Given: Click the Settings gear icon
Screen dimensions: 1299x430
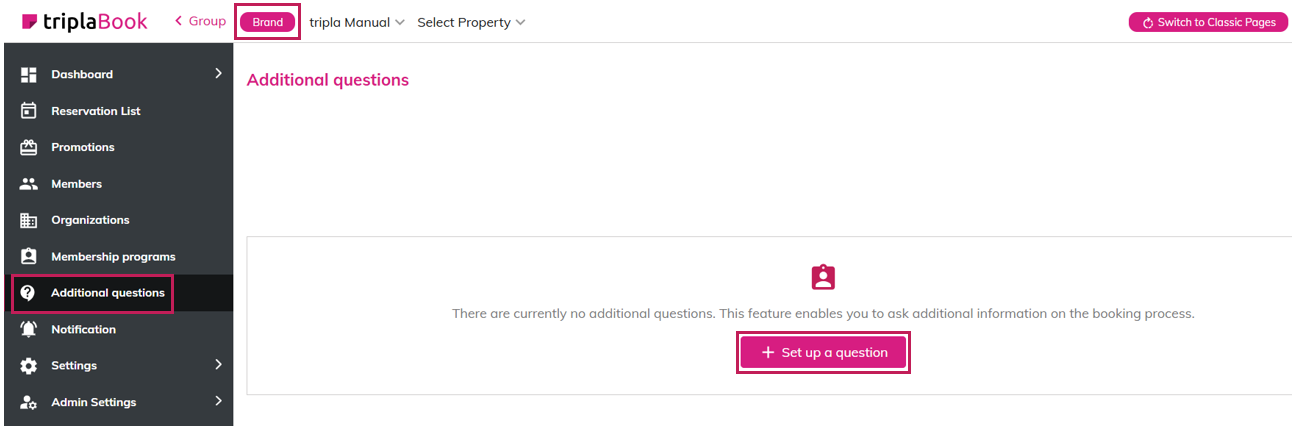Looking at the screenshot, I should pyautogui.click(x=29, y=366).
